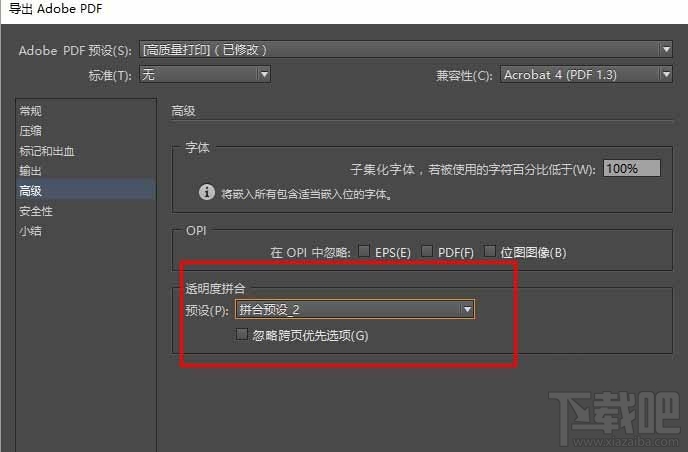The image size is (688, 452).
Task: Click the subset fonts 100% field
Action: click(631, 168)
